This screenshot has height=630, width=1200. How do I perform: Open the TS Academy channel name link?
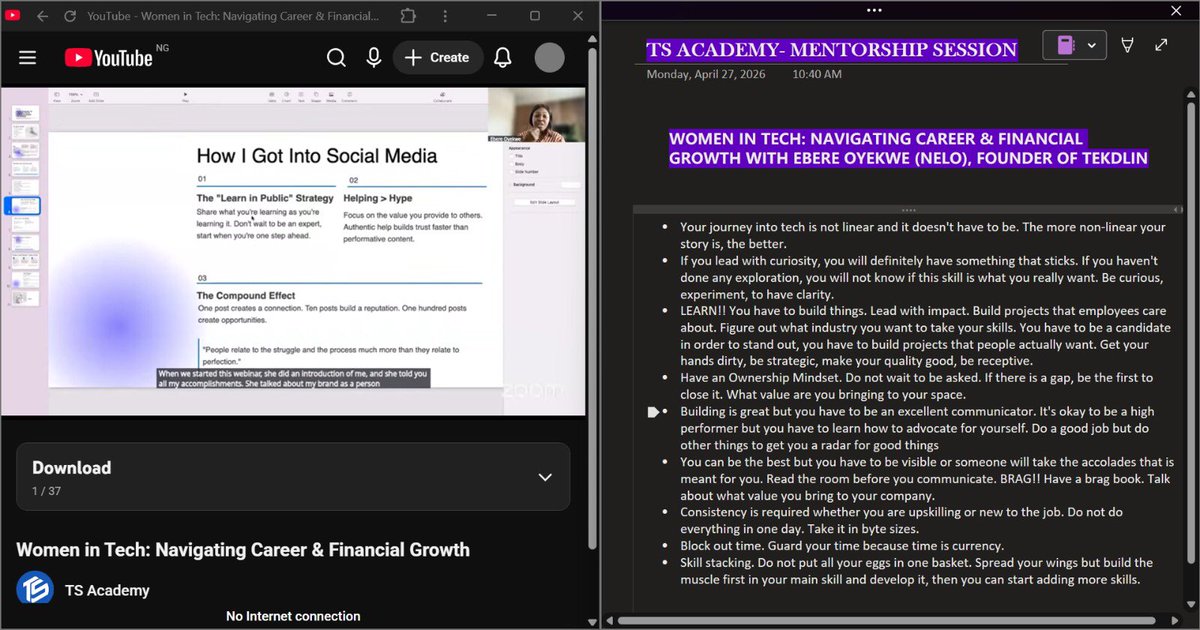click(107, 590)
